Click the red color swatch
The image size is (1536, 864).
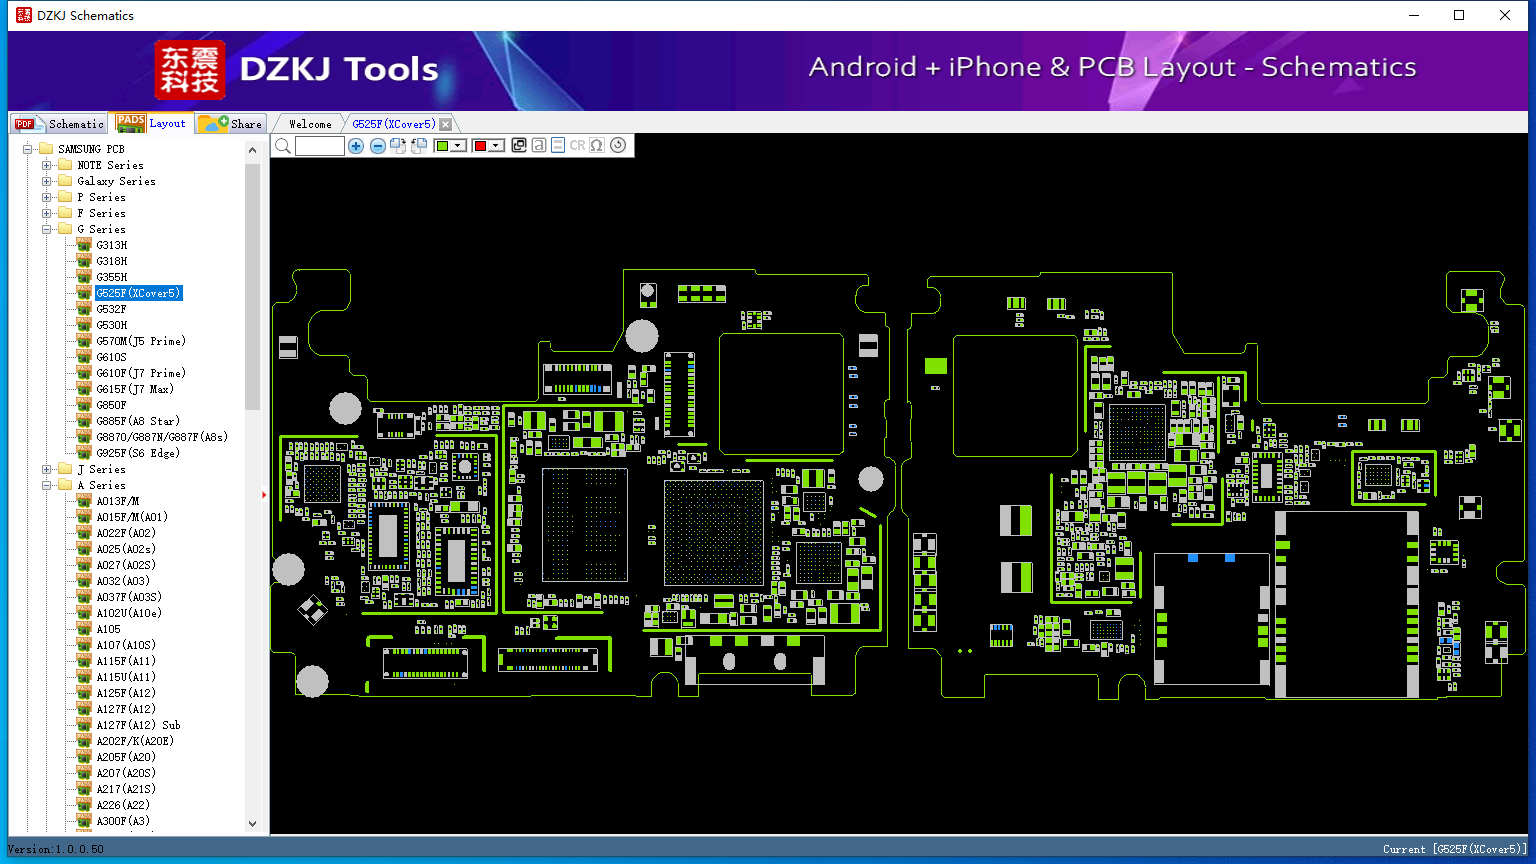[480, 146]
